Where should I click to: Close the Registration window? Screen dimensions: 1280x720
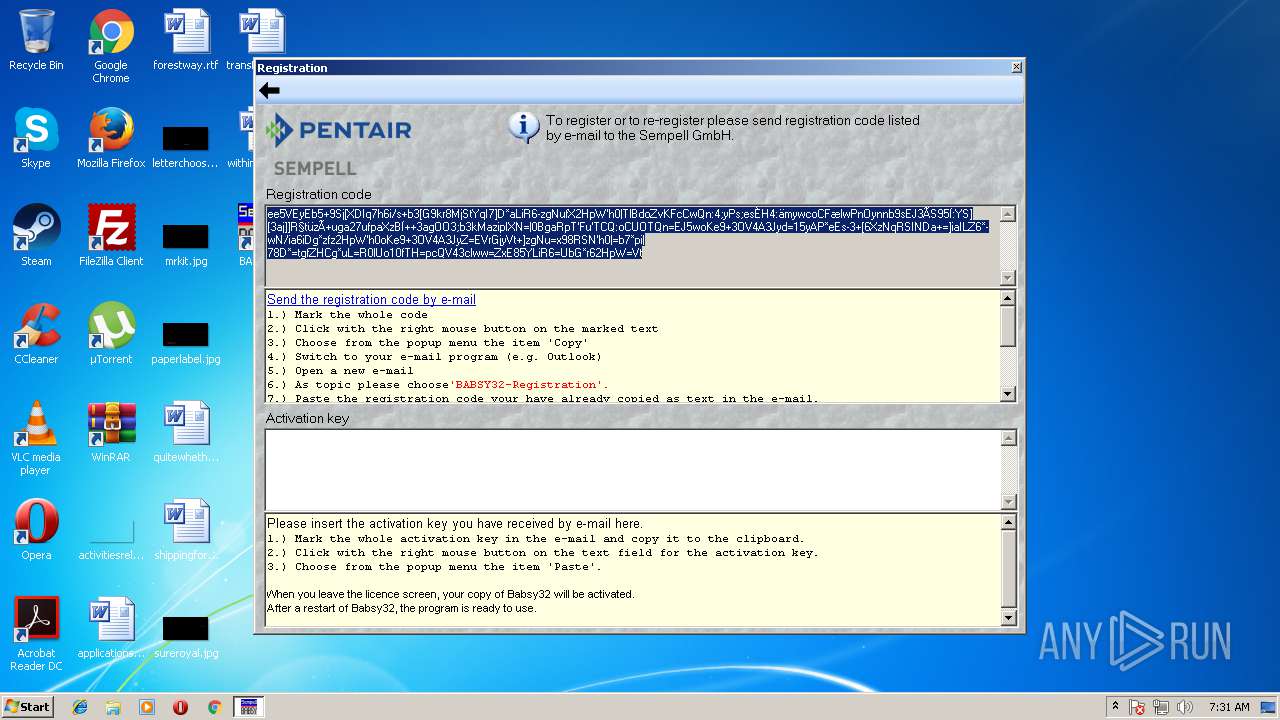1016,67
